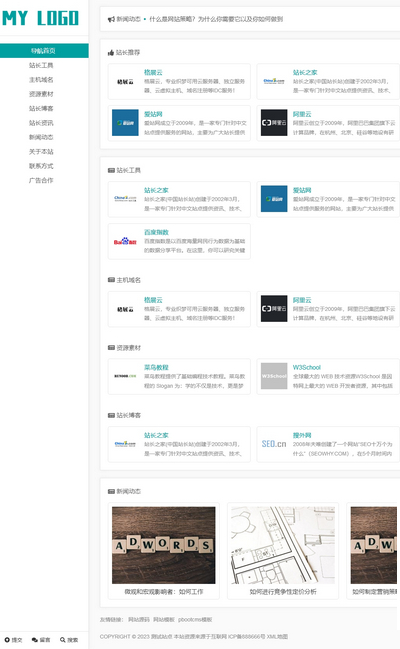
Task: Open the partially visible third news thumbnail
Action: pos(374,545)
